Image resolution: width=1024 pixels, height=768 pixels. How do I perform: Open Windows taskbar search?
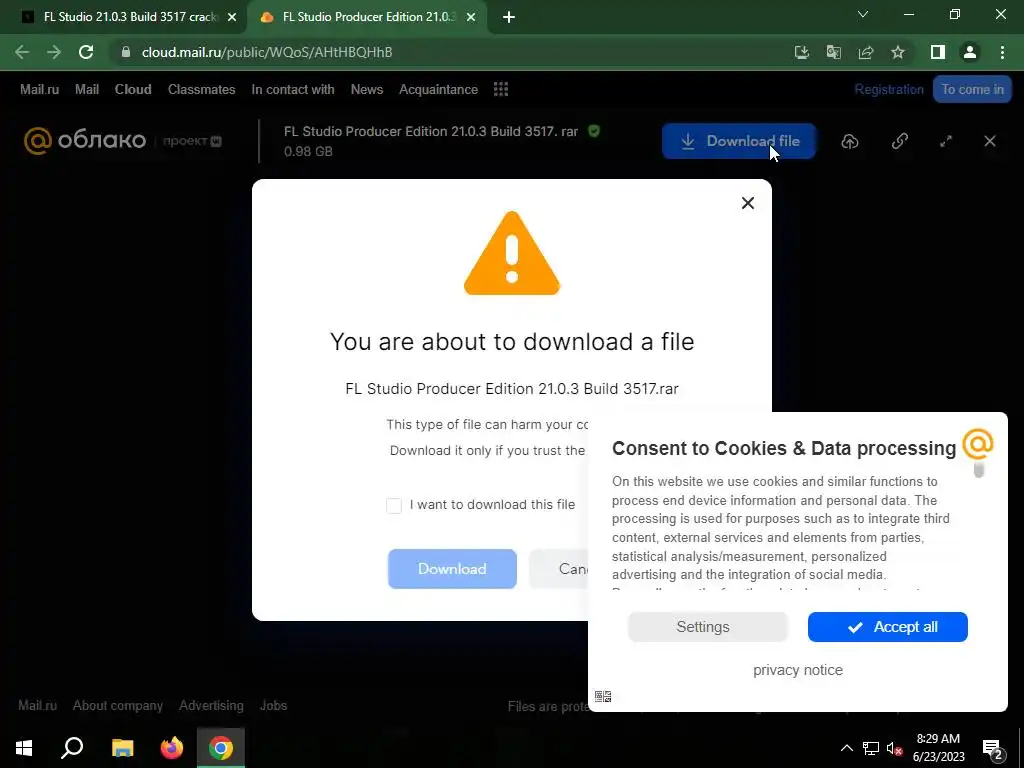[72, 748]
